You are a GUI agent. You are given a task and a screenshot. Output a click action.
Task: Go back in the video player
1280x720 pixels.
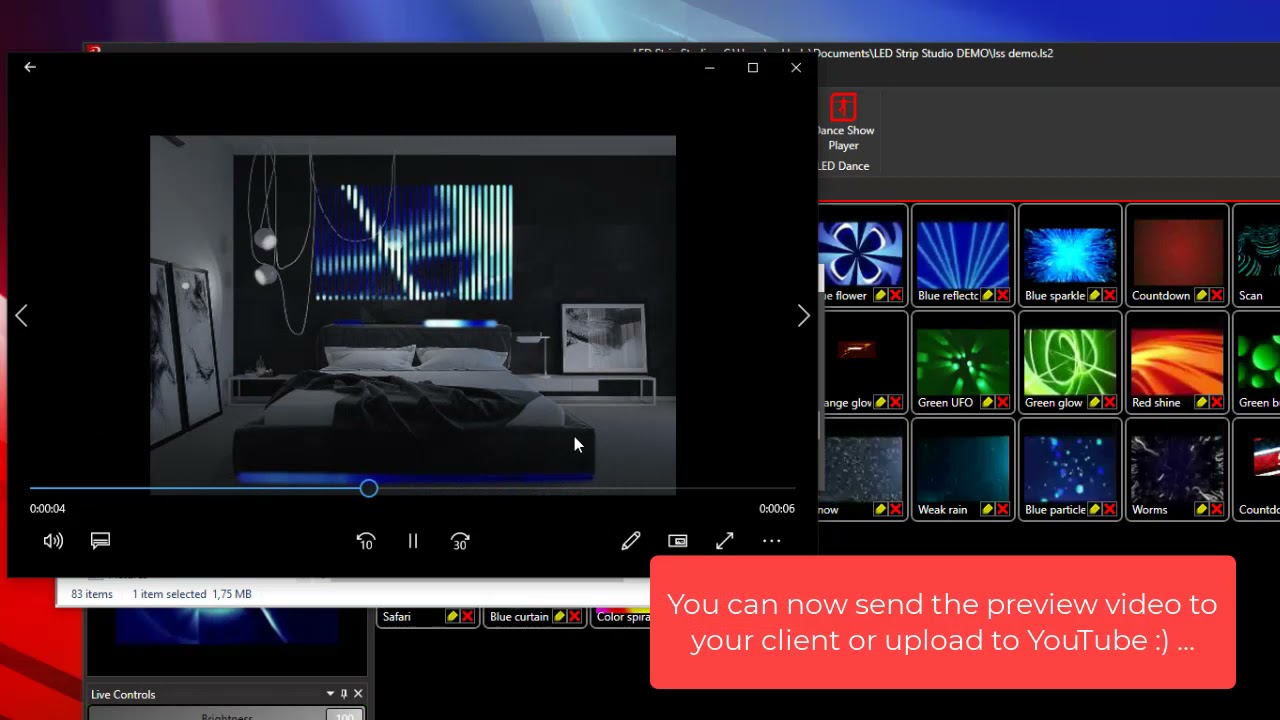pos(30,67)
